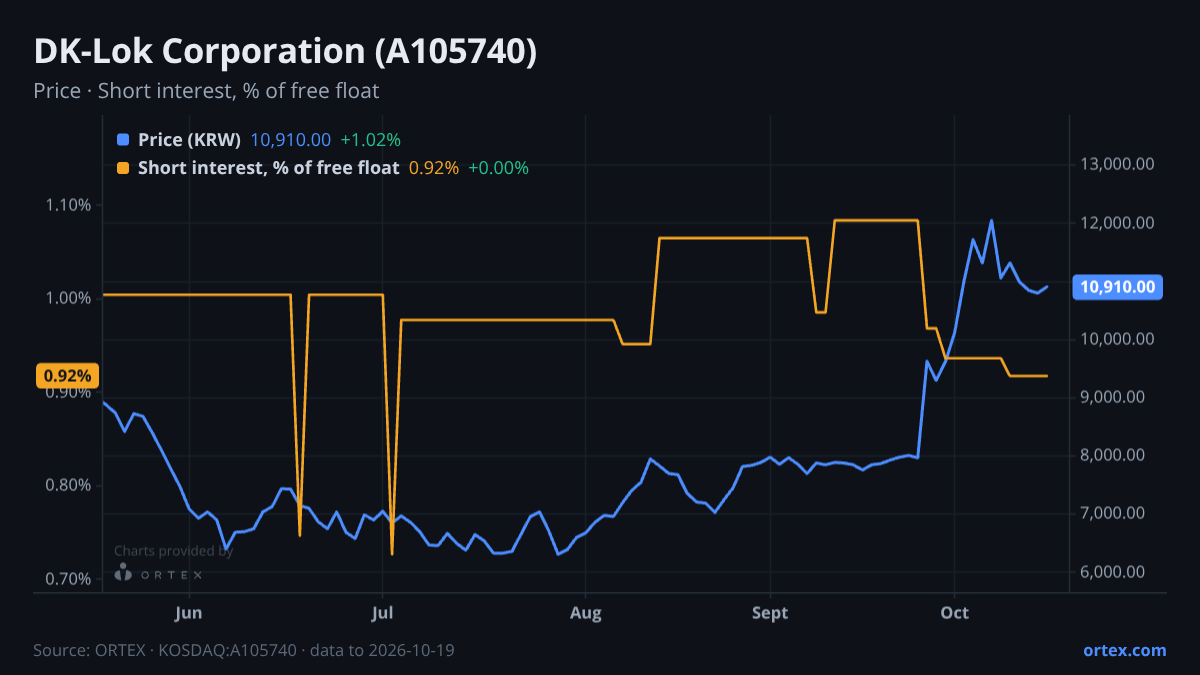This screenshot has width=1200, height=675.
Task: Click the 10,000.00 right axis label
Action: pyautogui.click(x=1118, y=339)
